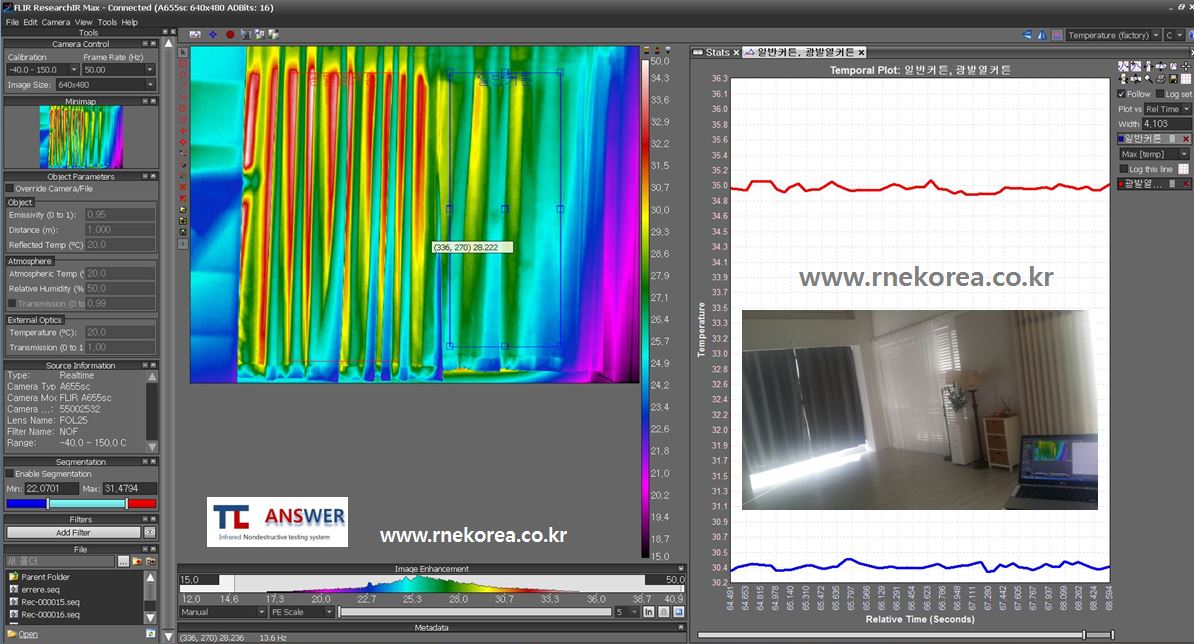Uncheck the Follow checkbox
This screenshot has height=644, width=1194.
pos(1121,94)
